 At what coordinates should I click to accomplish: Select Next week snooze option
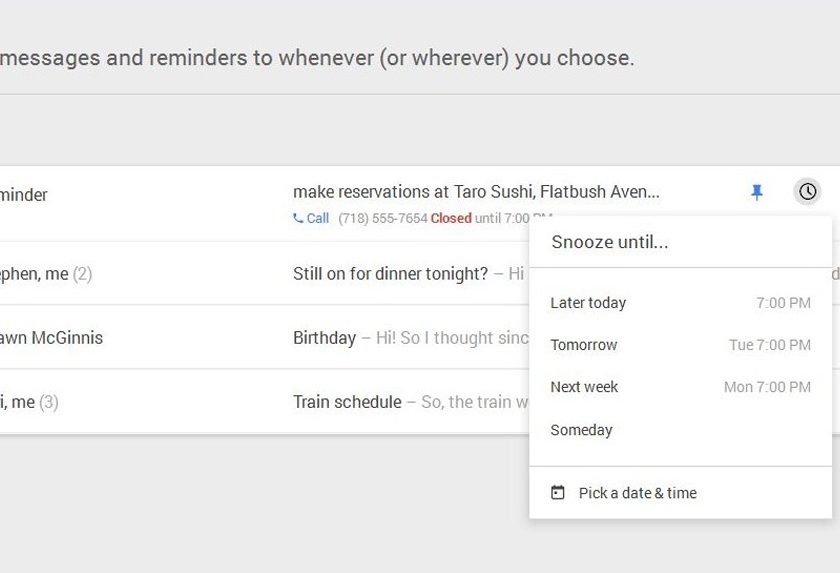coord(584,387)
